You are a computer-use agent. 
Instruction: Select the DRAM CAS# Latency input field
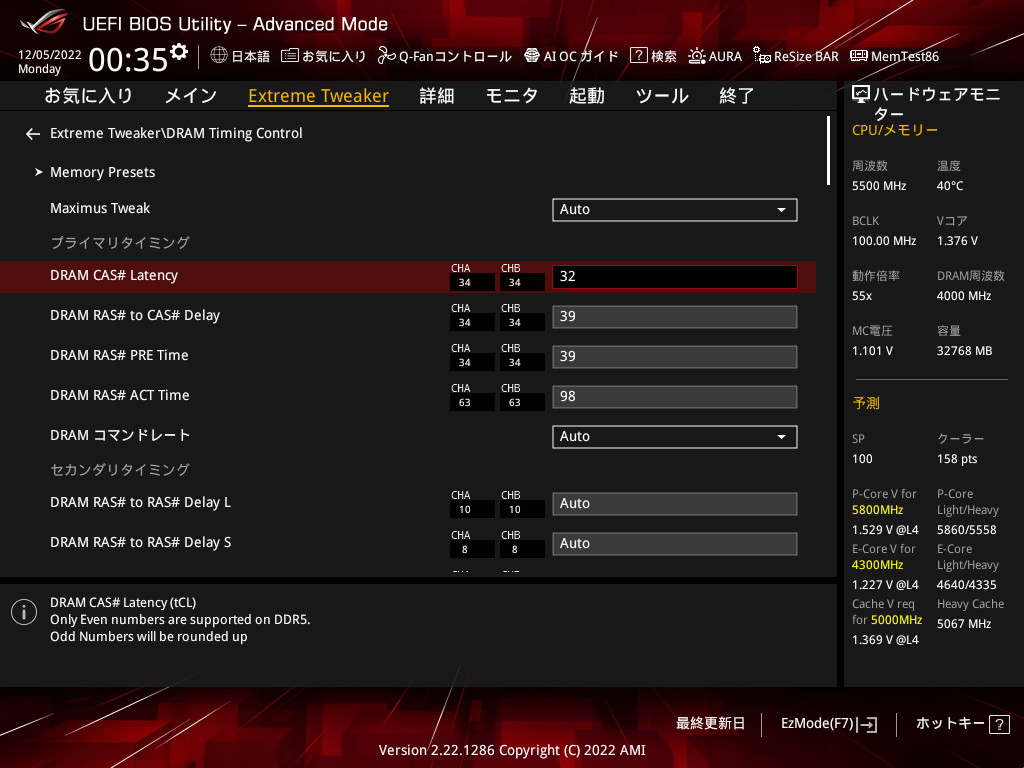pyautogui.click(x=674, y=276)
